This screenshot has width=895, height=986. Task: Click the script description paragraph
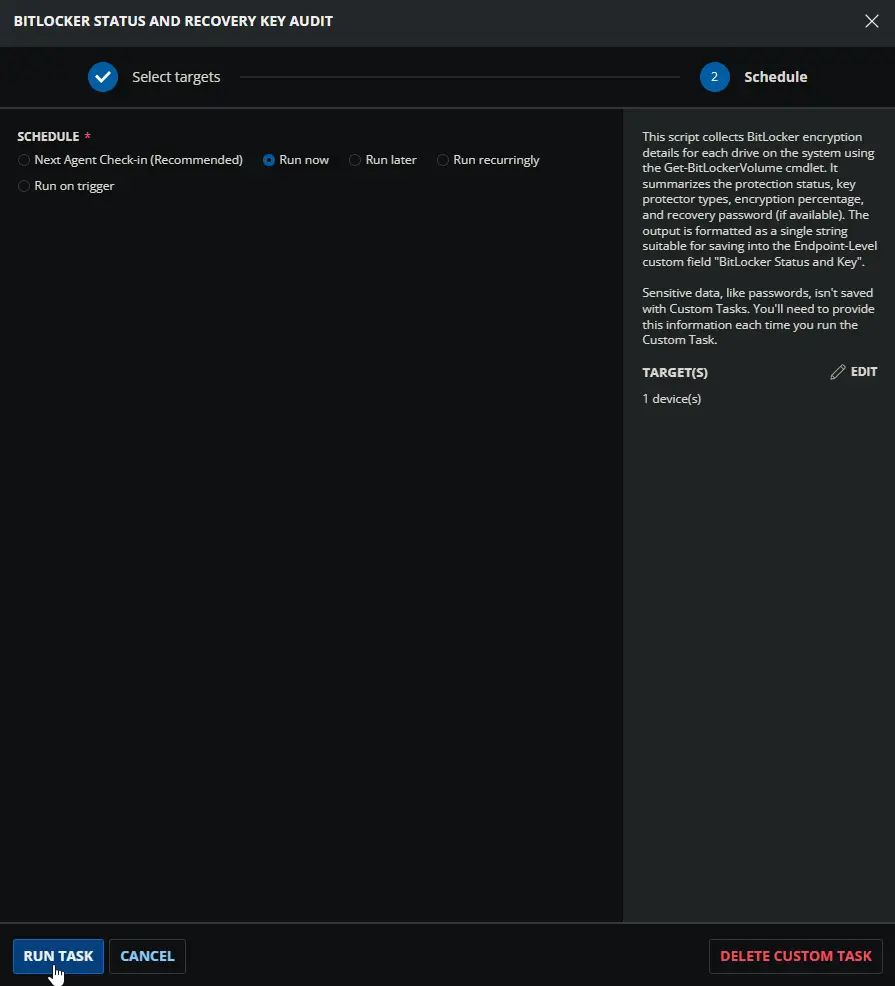[759, 199]
